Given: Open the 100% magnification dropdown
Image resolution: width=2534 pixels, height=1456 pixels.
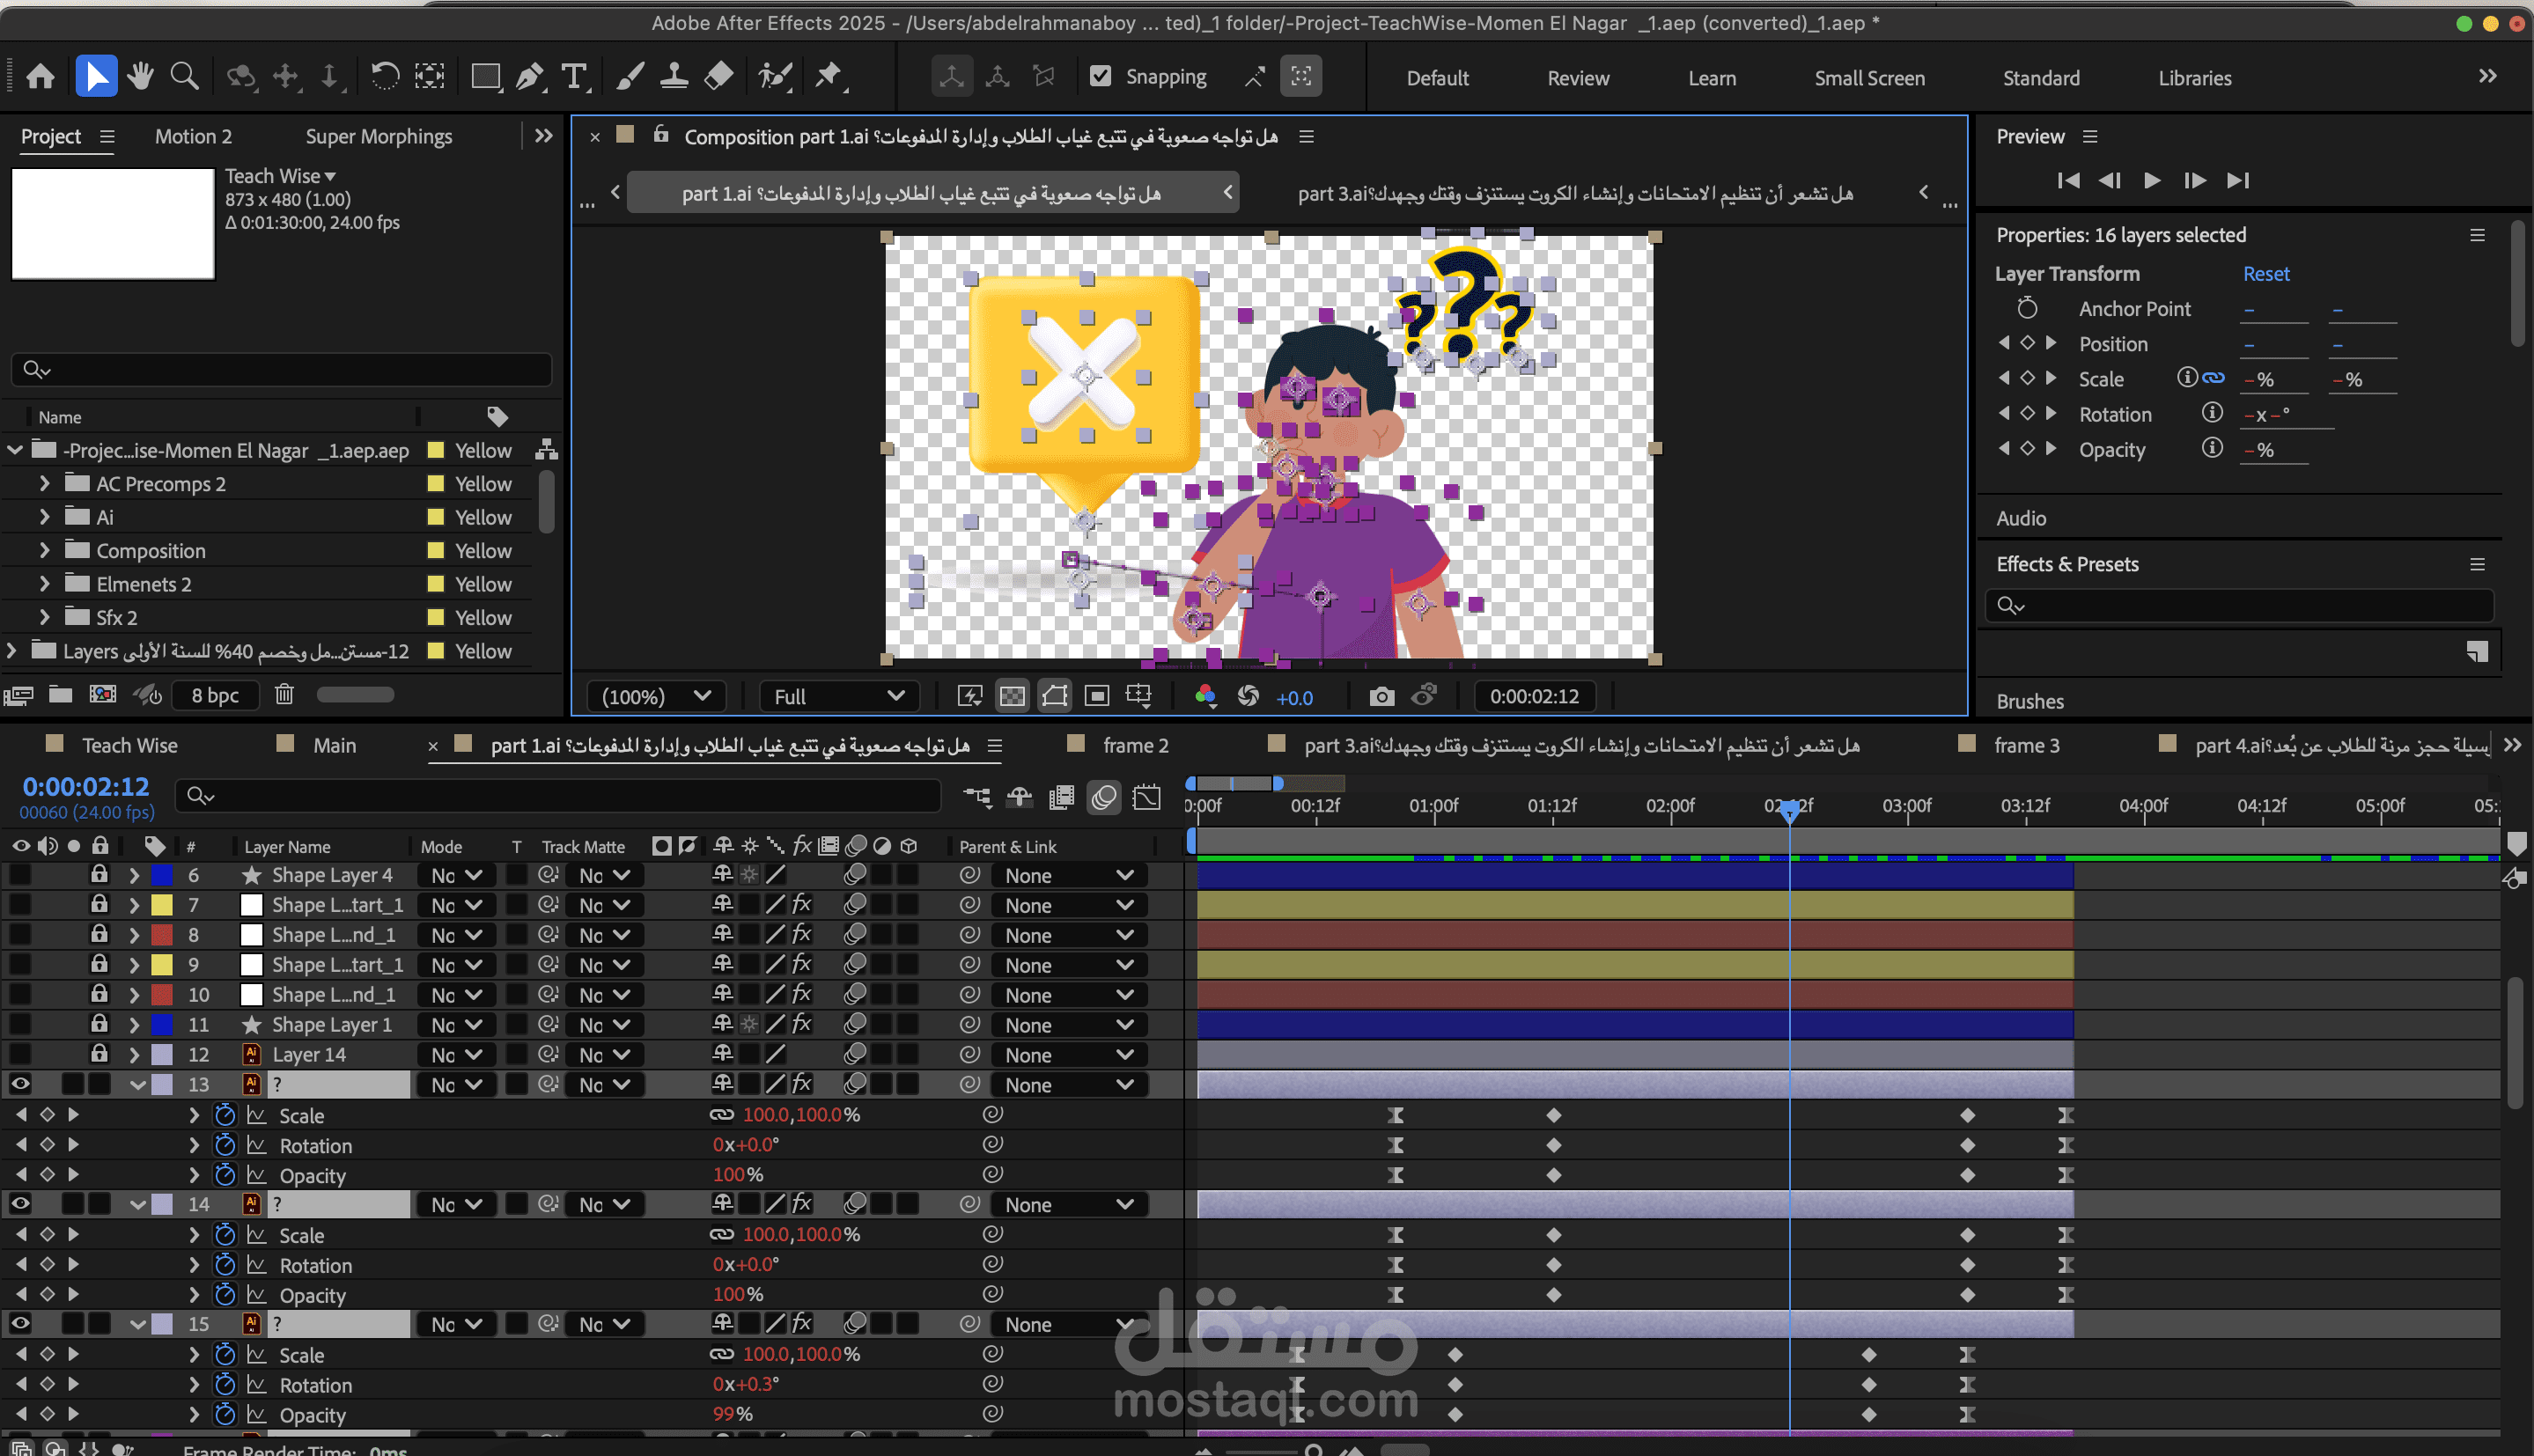Looking at the screenshot, I should point(657,696).
